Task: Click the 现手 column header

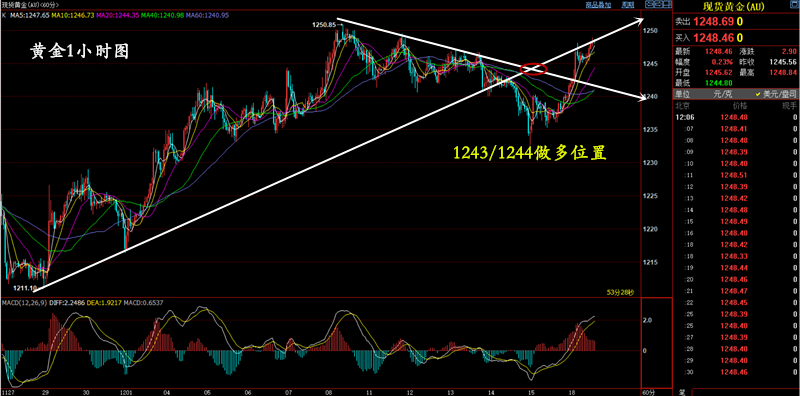Action: [789, 106]
